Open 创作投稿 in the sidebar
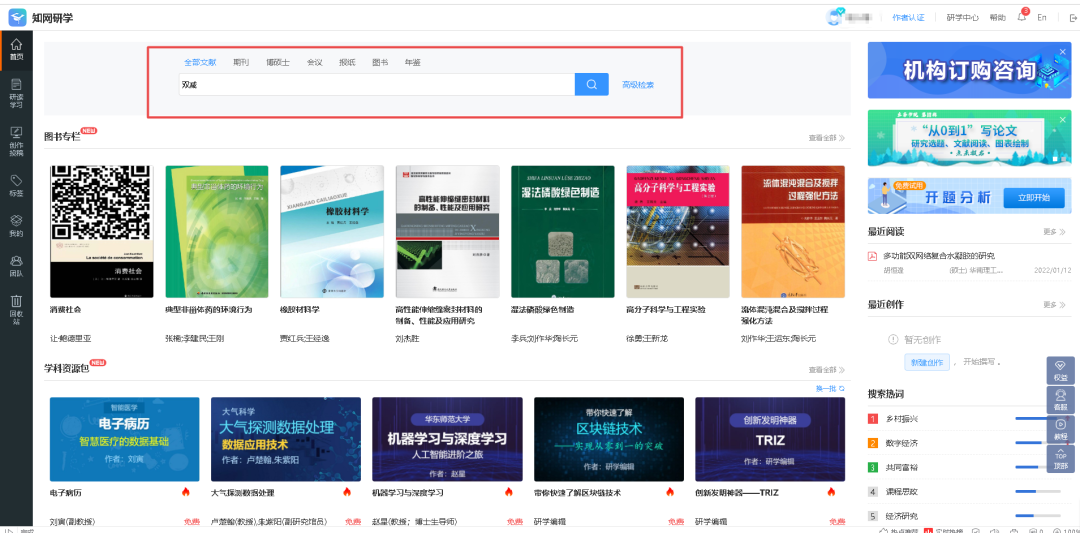Viewport: 1080px width, 533px height. point(17,141)
